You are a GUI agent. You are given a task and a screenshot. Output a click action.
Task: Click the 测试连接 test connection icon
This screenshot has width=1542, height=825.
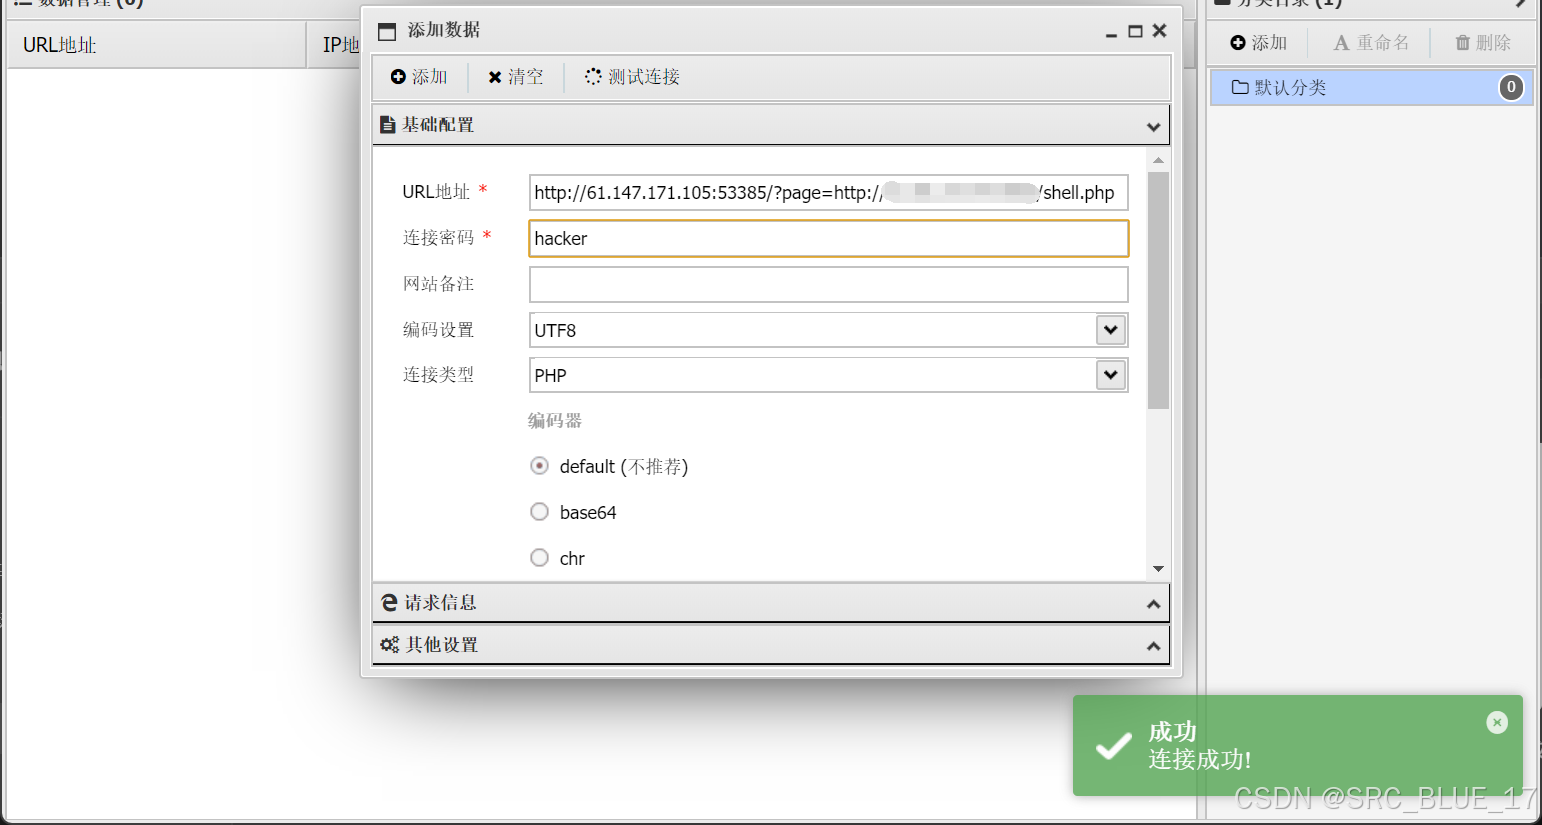click(592, 76)
